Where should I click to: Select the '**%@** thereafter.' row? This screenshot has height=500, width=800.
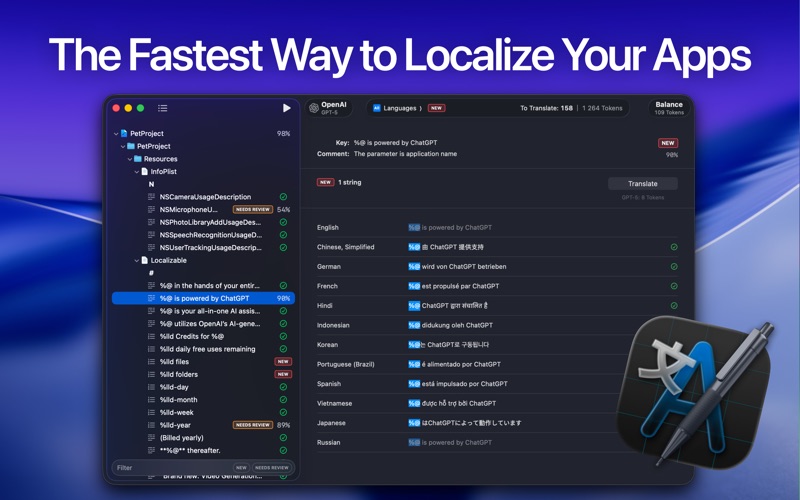point(203,451)
